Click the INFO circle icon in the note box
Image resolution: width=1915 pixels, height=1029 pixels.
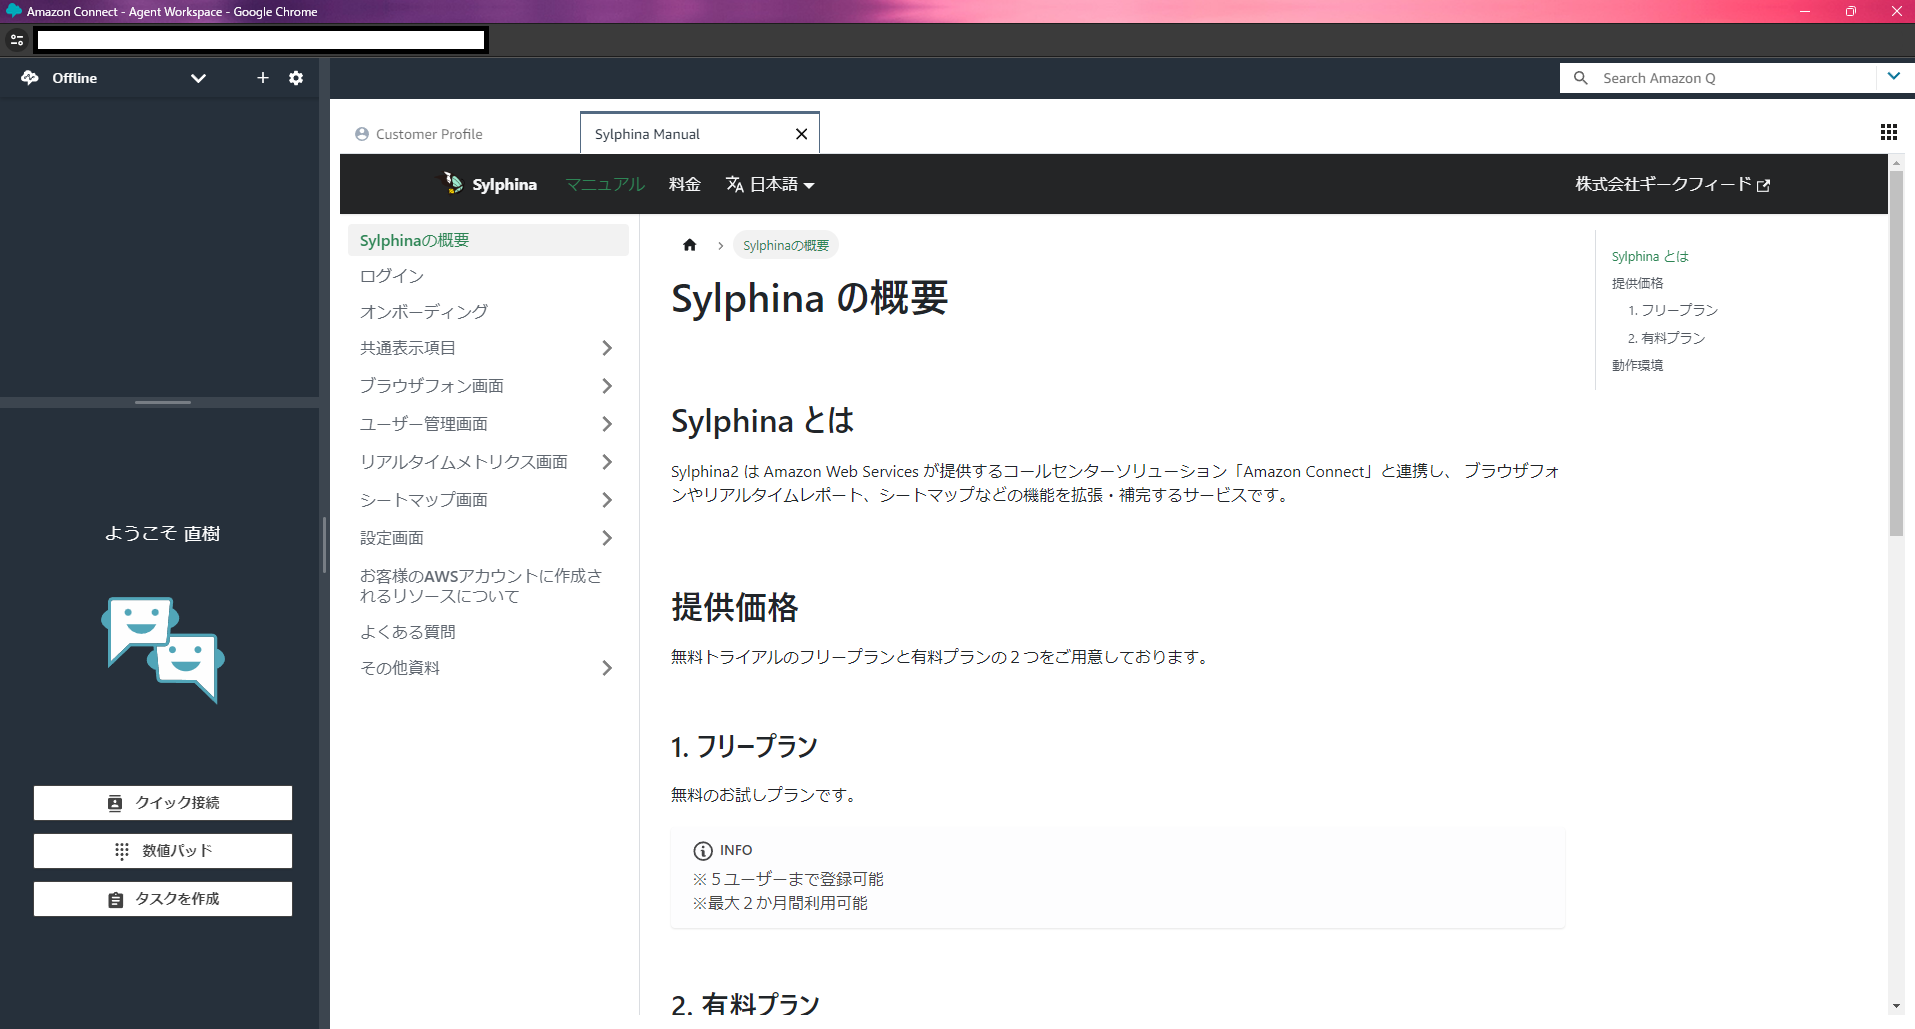pos(703,851)
